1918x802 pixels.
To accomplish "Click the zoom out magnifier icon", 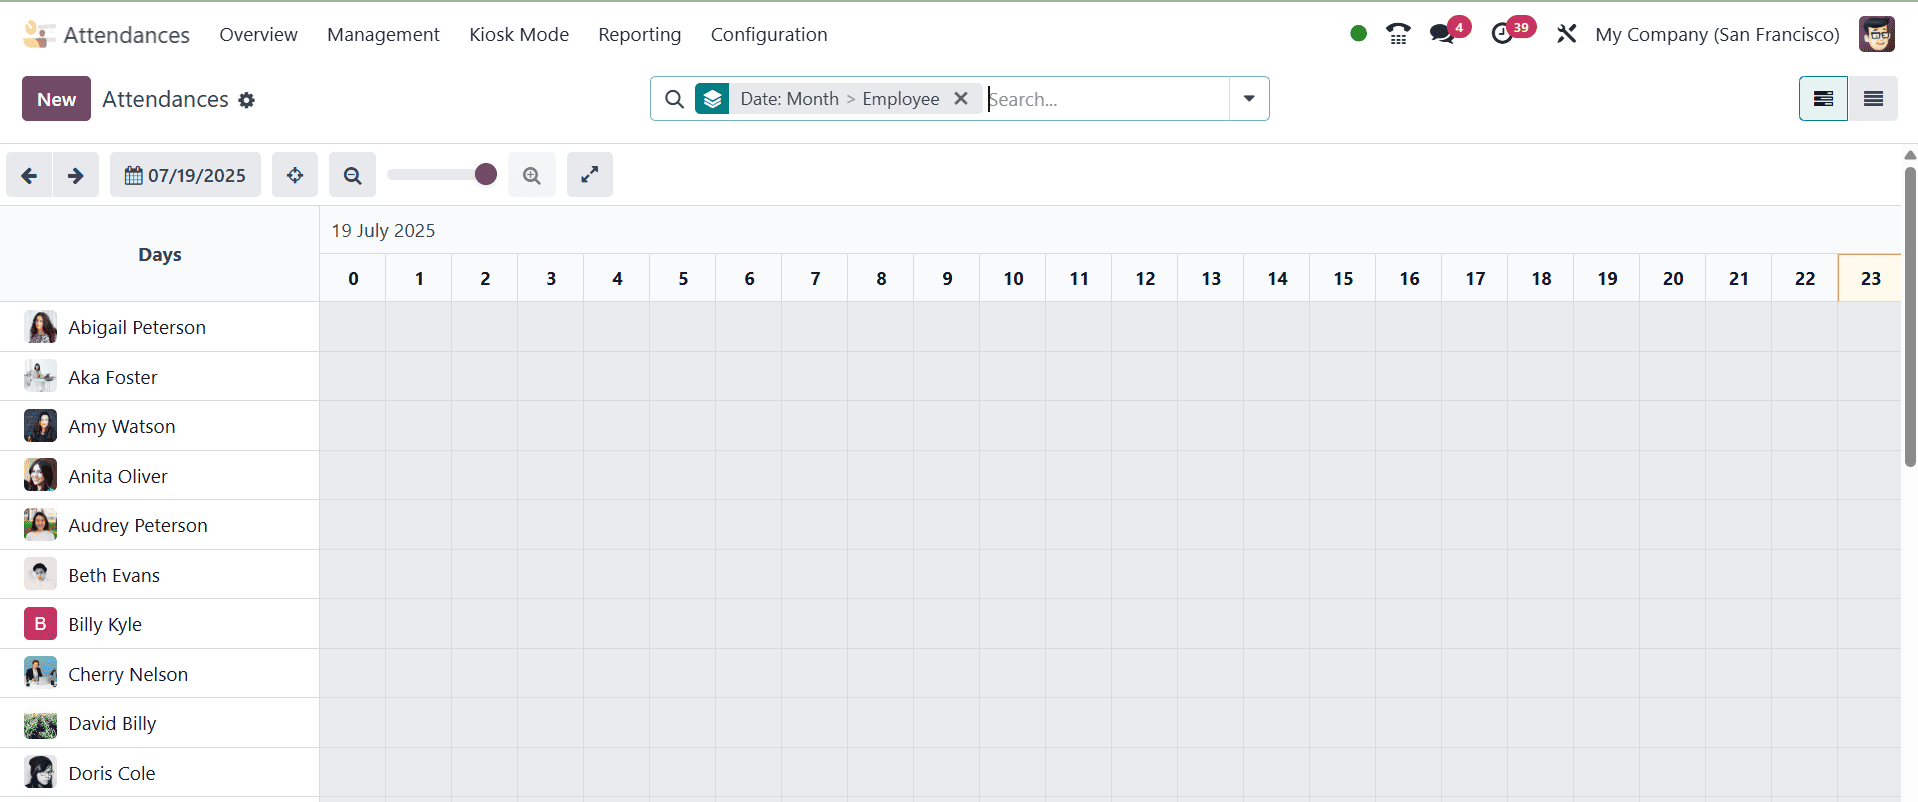I will [x=352, y=175].
